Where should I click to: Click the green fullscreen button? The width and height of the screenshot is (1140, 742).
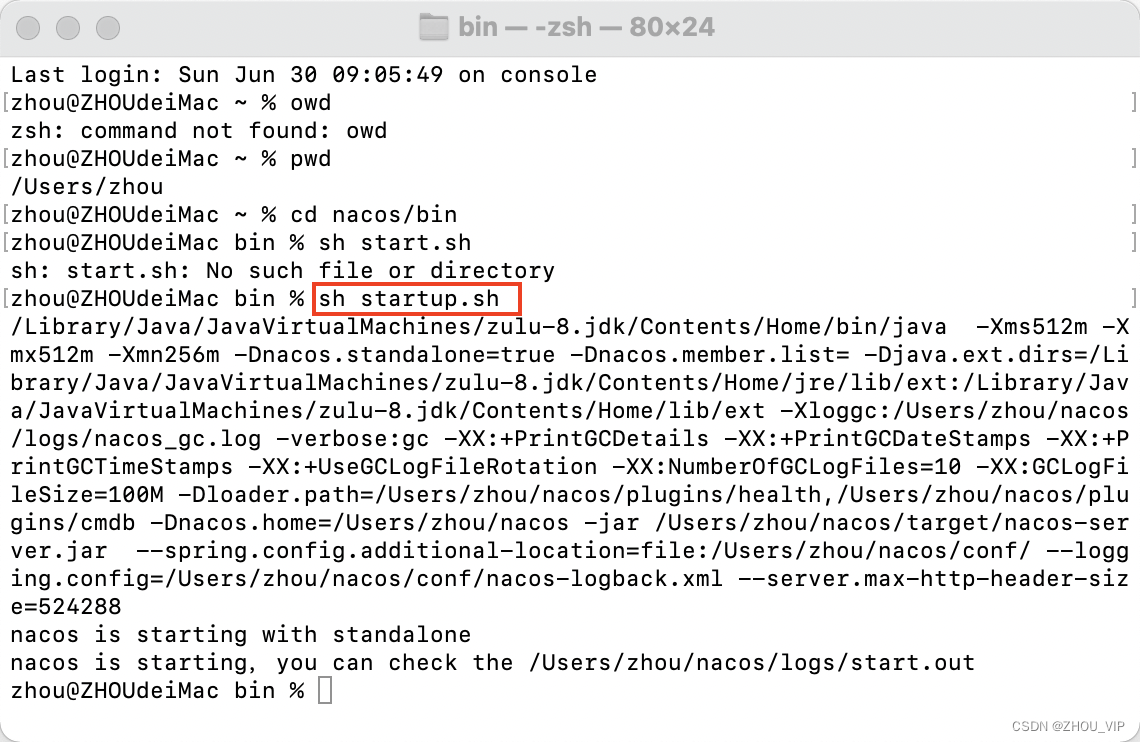[107, 28]
